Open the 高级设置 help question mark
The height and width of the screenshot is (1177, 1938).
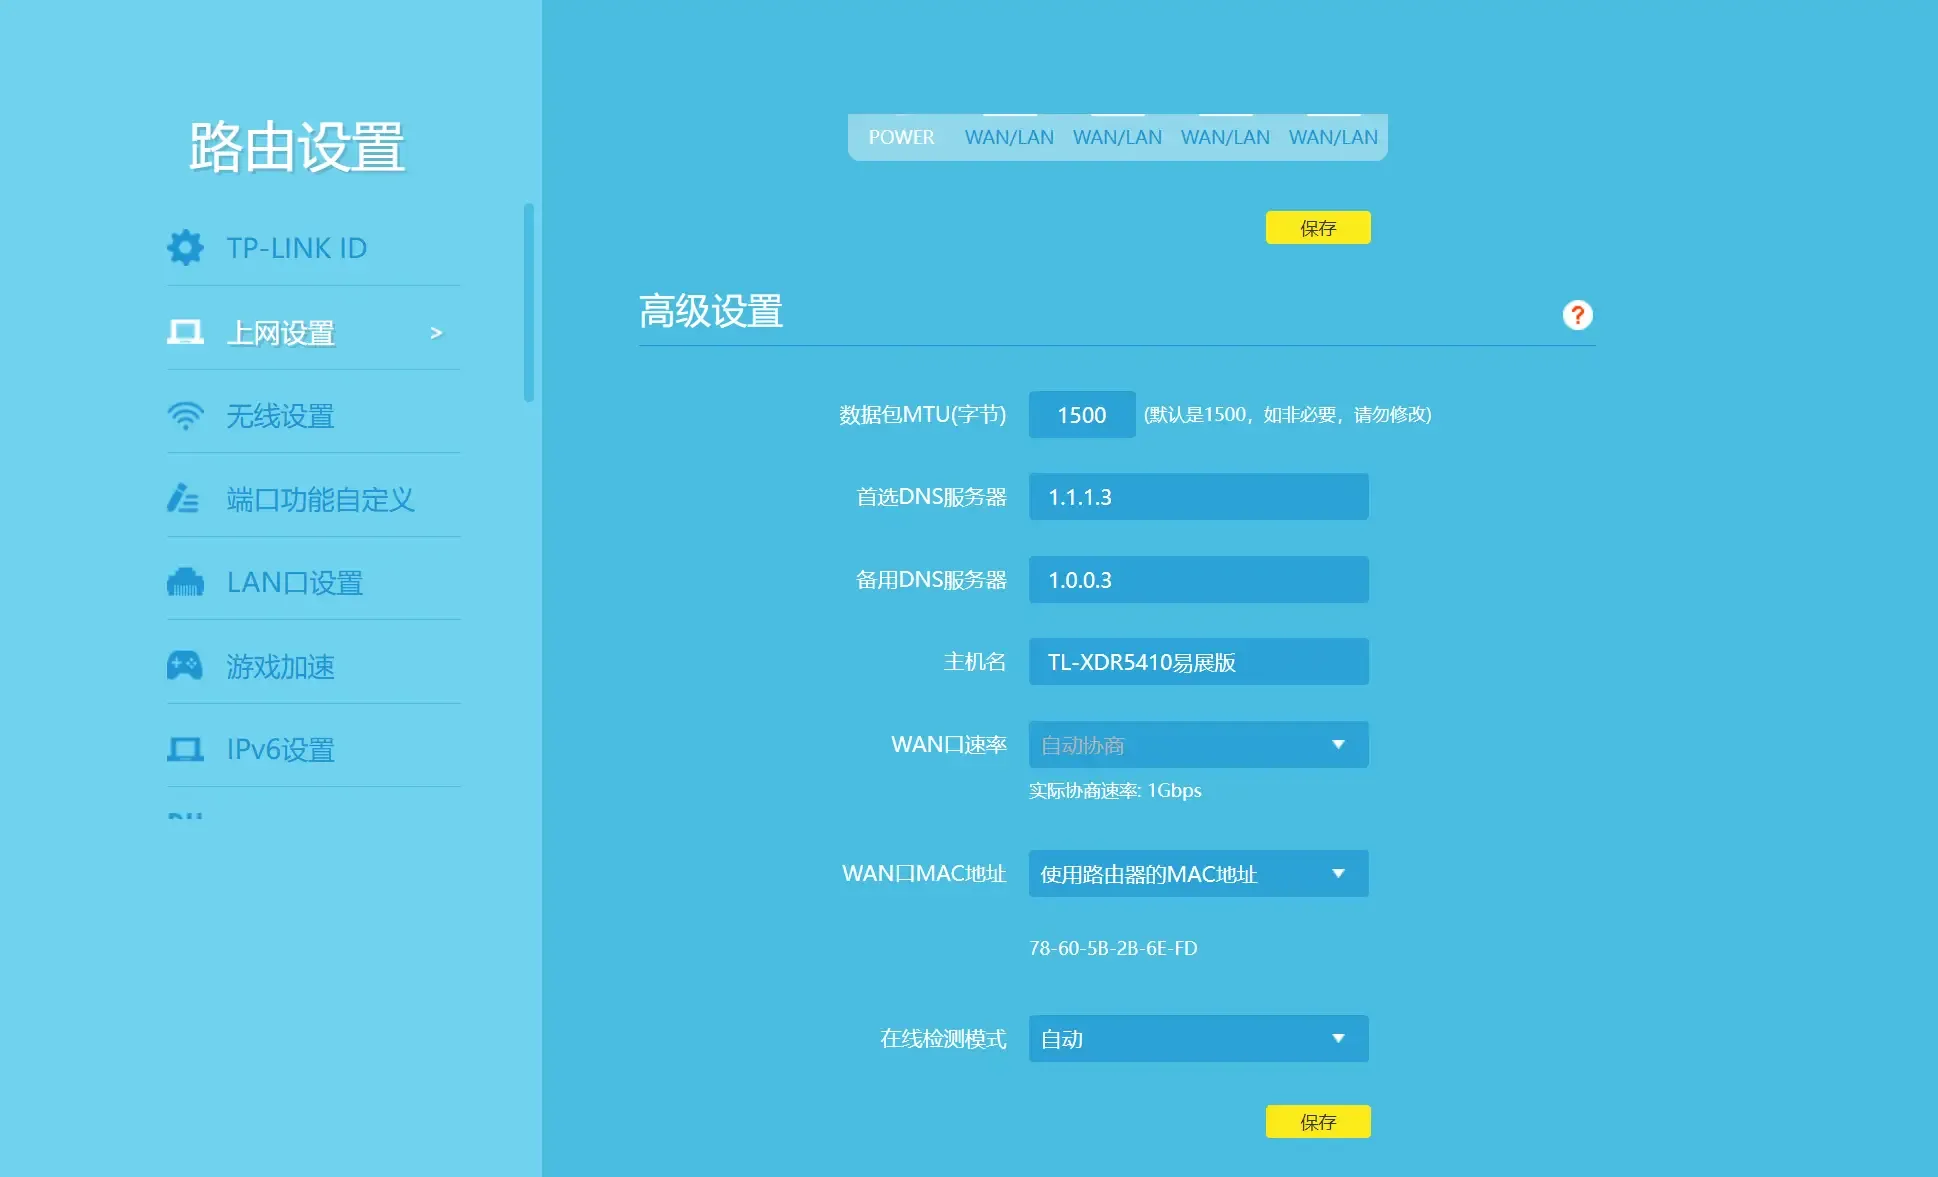tap(1577, 315)
